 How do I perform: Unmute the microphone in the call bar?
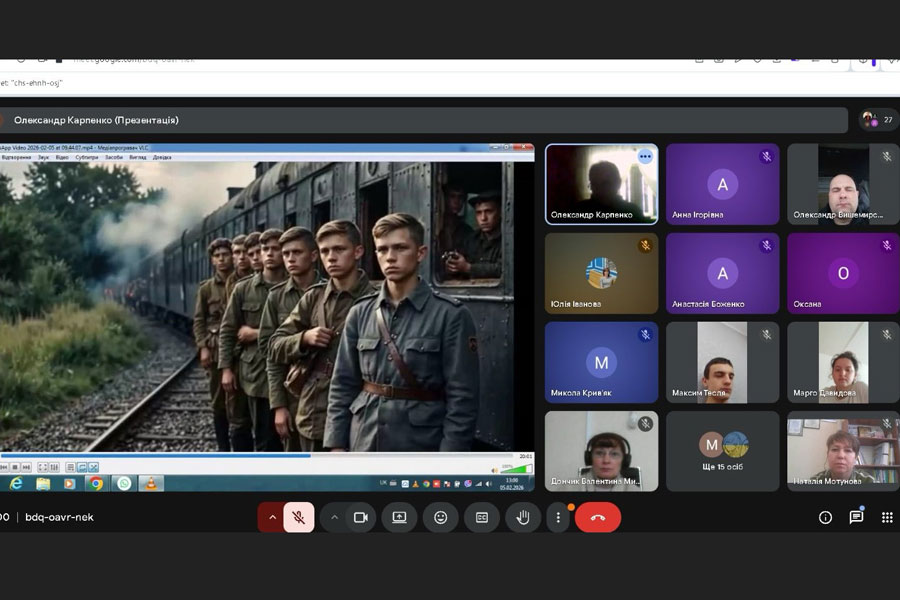tap(298, 517)
